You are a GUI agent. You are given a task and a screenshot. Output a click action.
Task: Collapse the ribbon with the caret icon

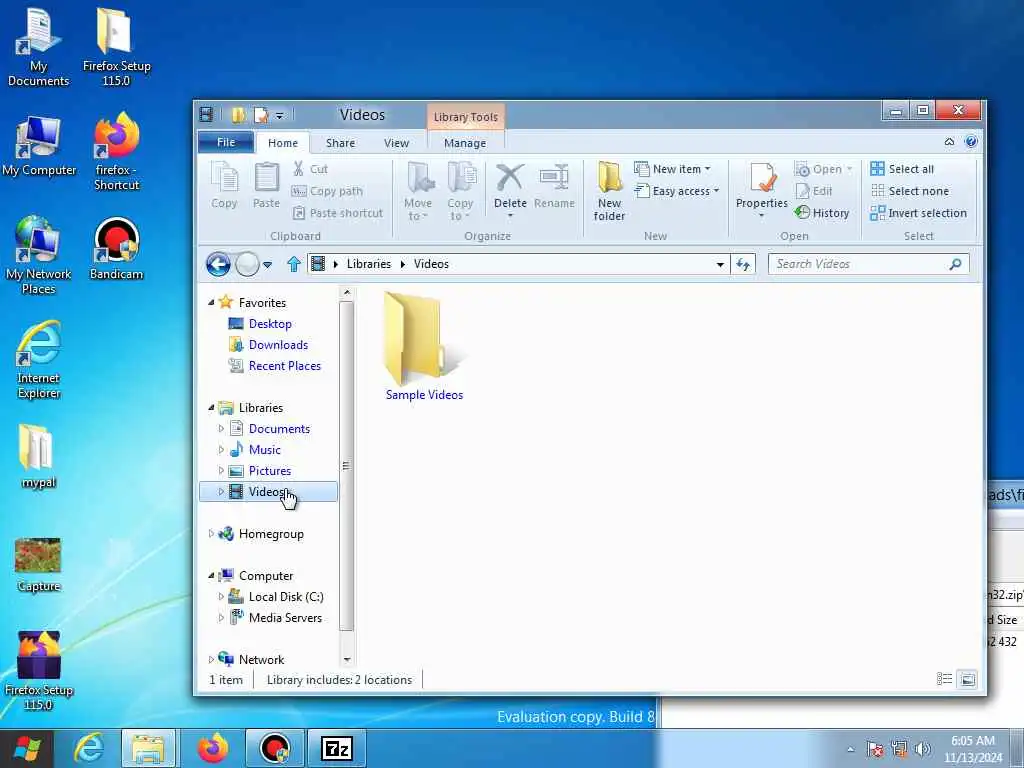(x=950, y=142)
